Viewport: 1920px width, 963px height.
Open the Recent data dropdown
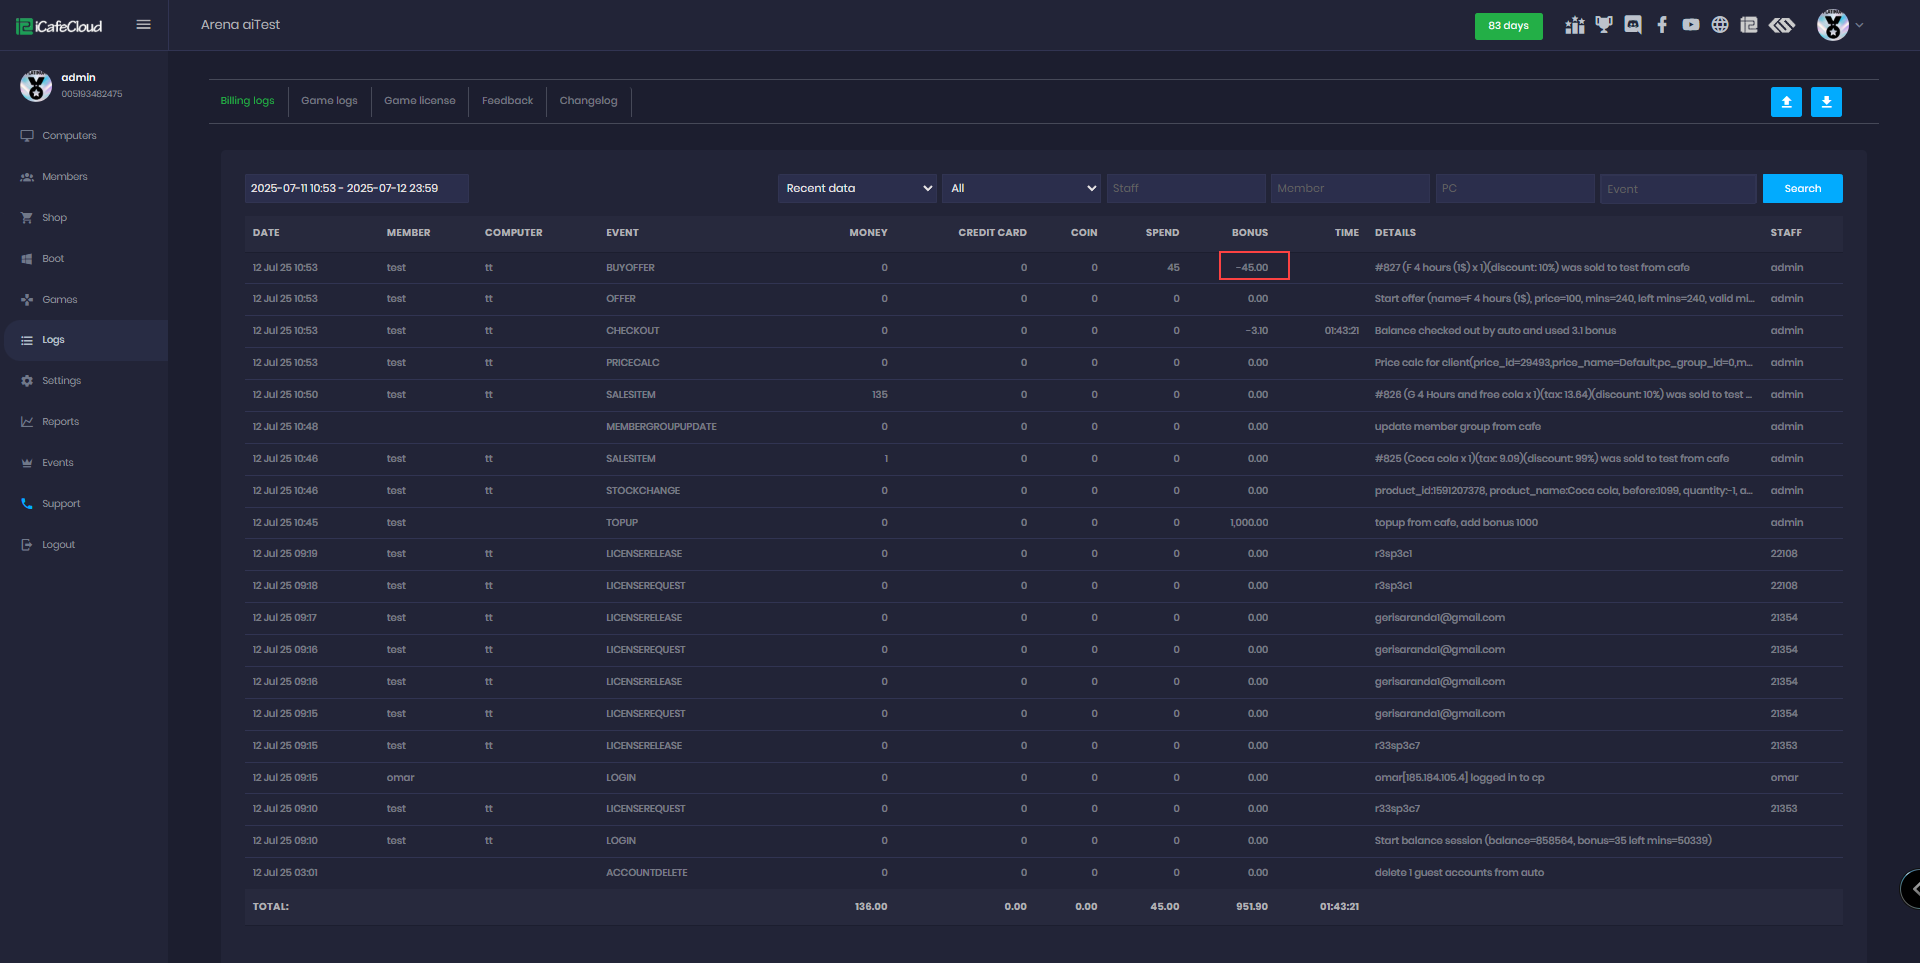857,188
